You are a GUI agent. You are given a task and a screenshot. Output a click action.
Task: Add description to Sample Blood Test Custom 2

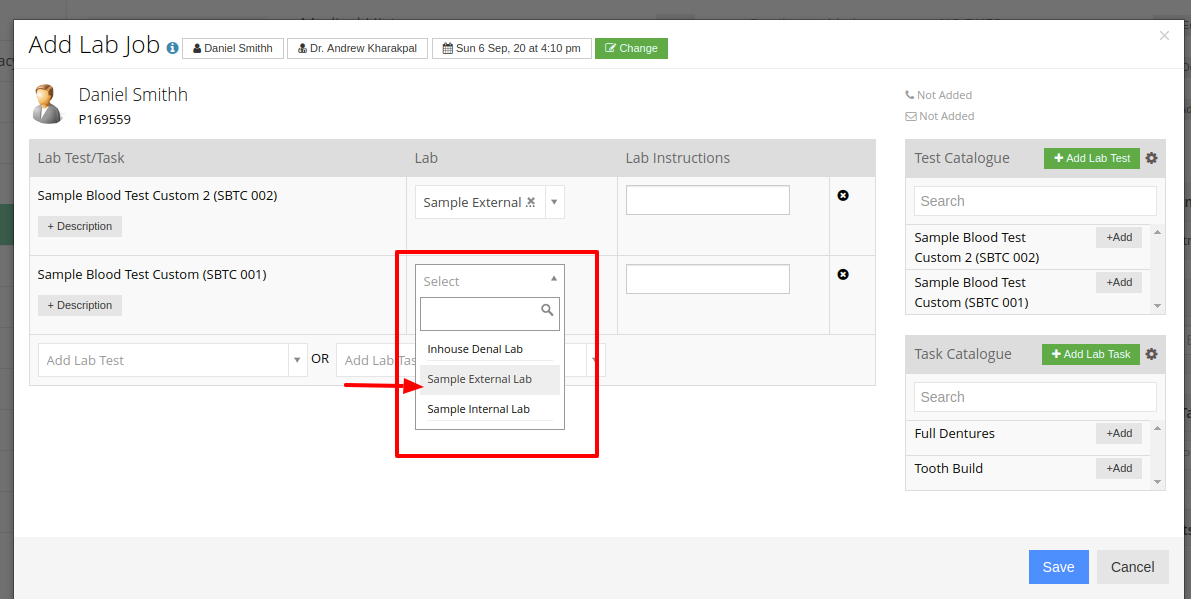pyautogui.click(x=80, y=226)
